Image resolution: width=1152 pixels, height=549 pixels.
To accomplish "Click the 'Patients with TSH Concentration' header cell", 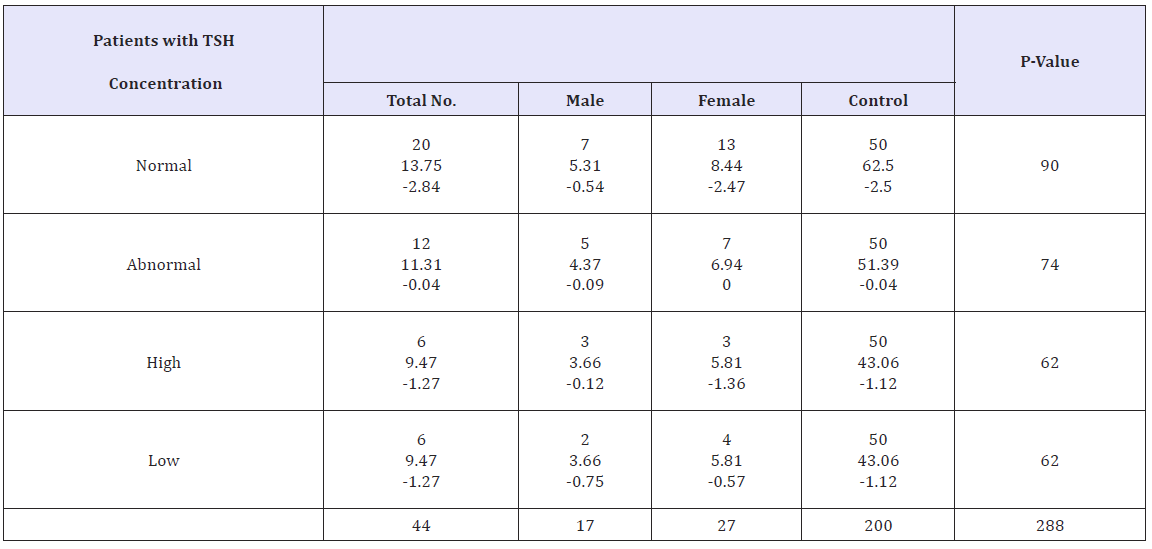I will tap(164, 62).
